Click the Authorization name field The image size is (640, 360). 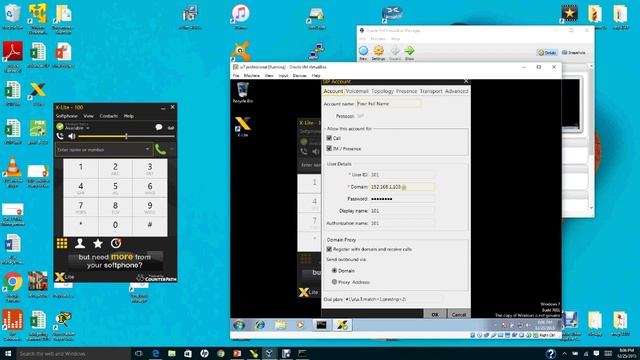pos(402,223)
